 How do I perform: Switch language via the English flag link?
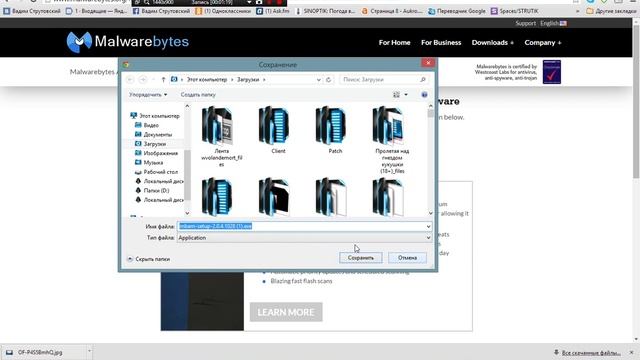pos(553,23)
